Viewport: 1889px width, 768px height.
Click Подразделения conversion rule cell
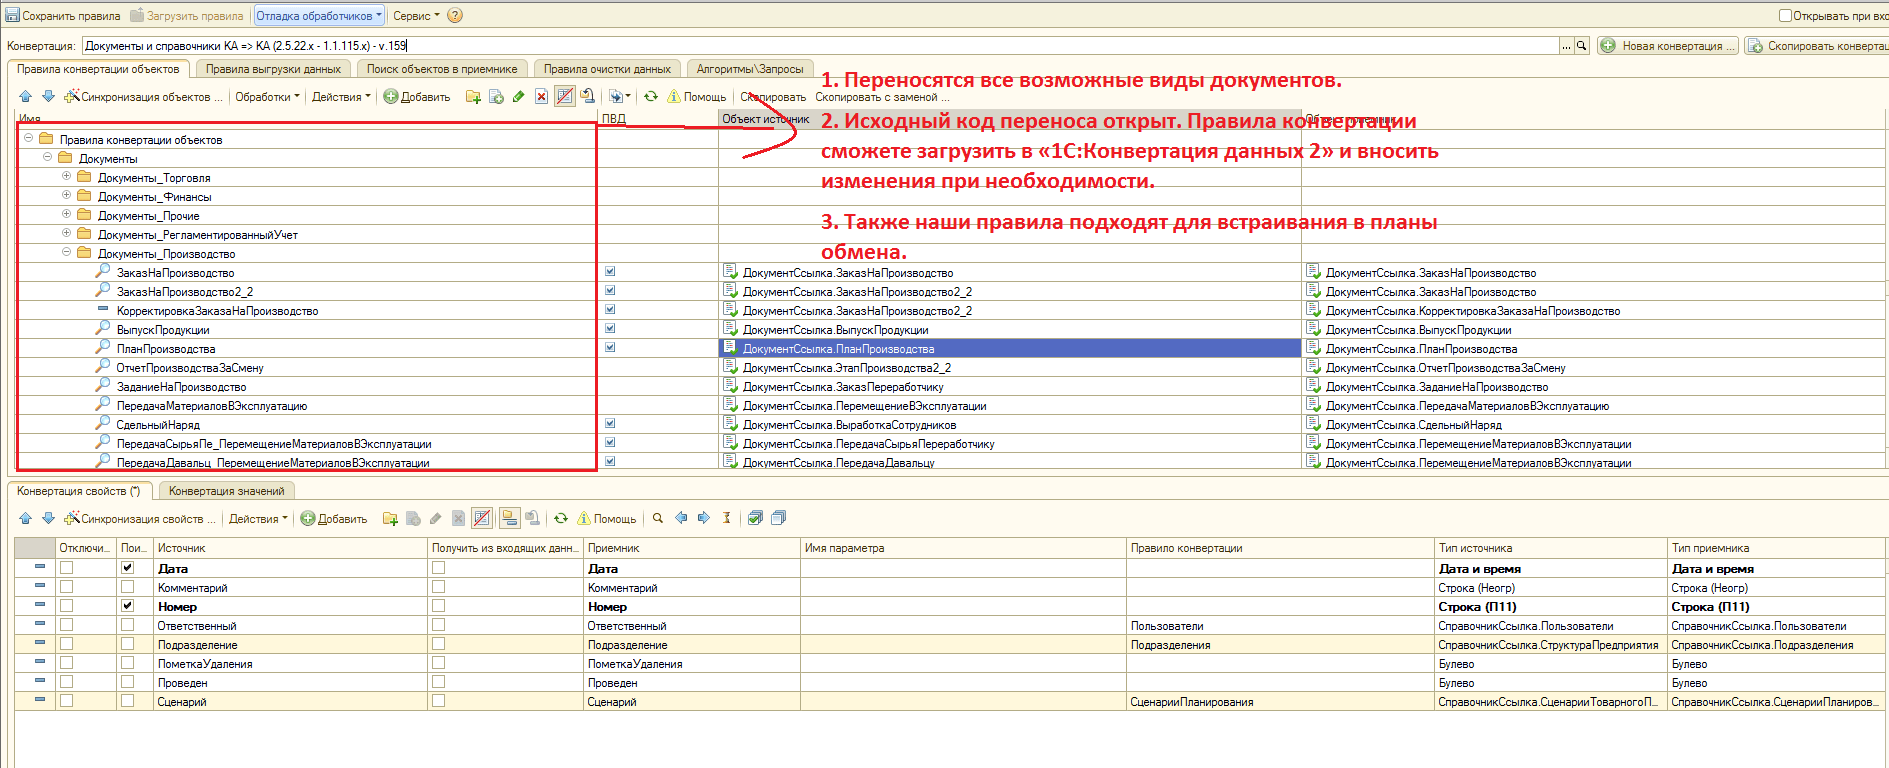click(1280, 645)
